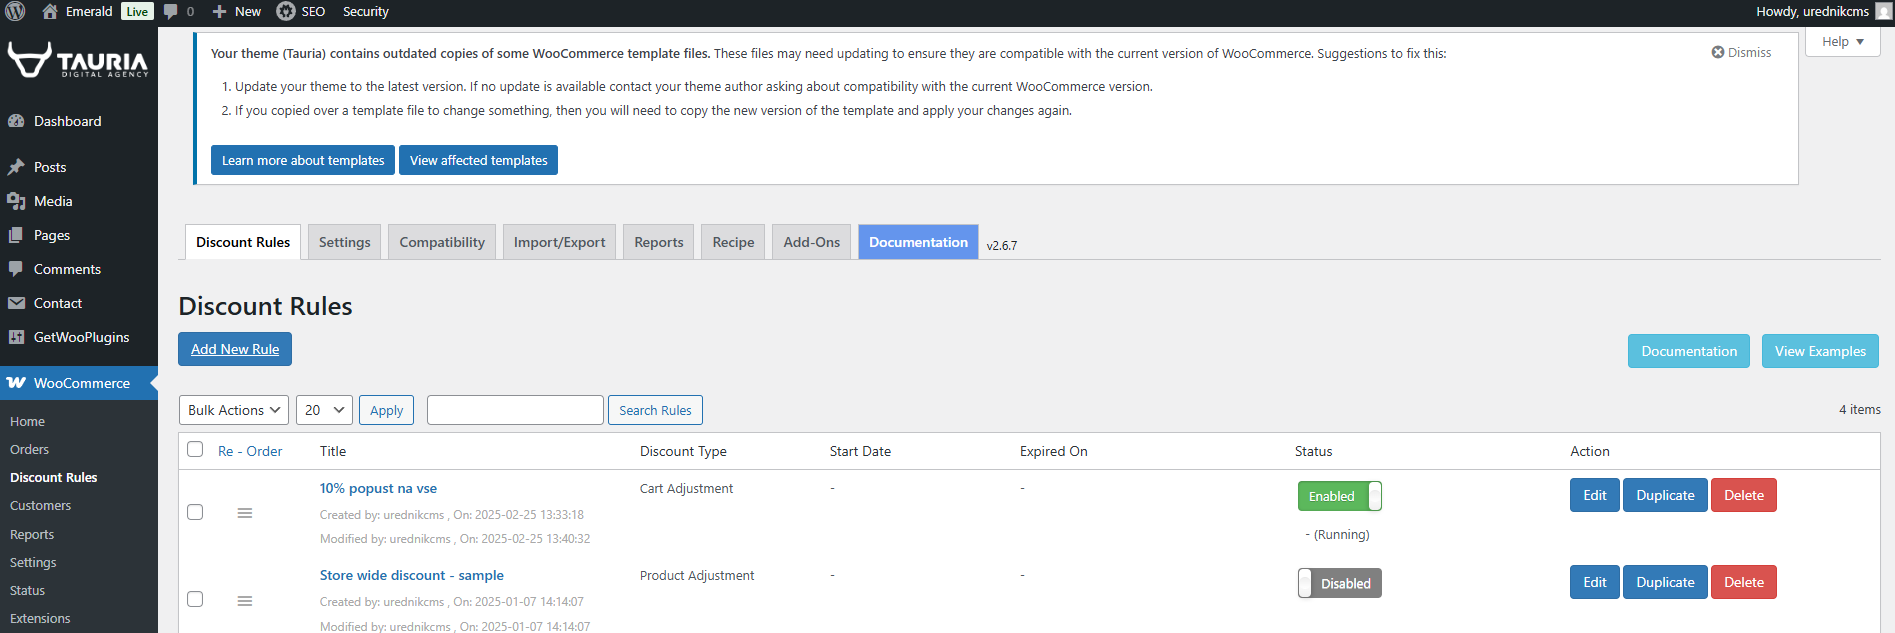Toggle off the Enabled switch for 10% popust
This screenshot has height=633, width=1895.
tap(1340, 496)
